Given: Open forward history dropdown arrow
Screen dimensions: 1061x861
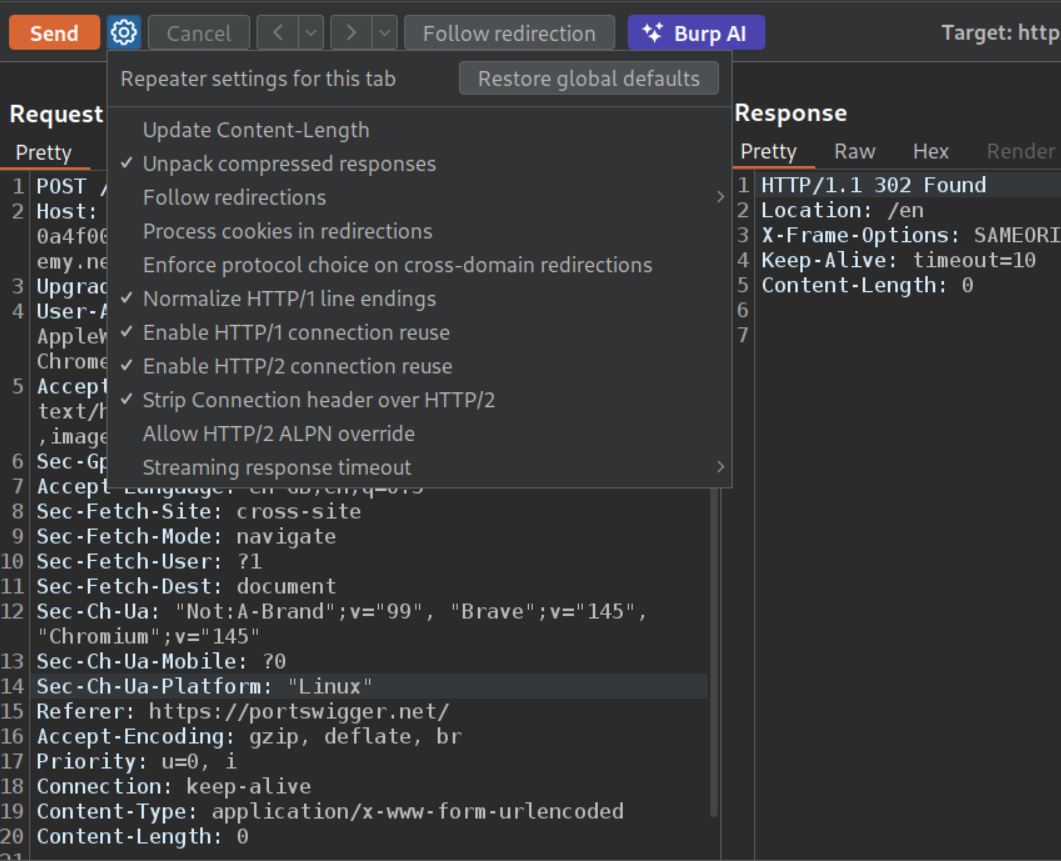Looking at the screenshot, I should pyautogui.click(x=385, y=33).
